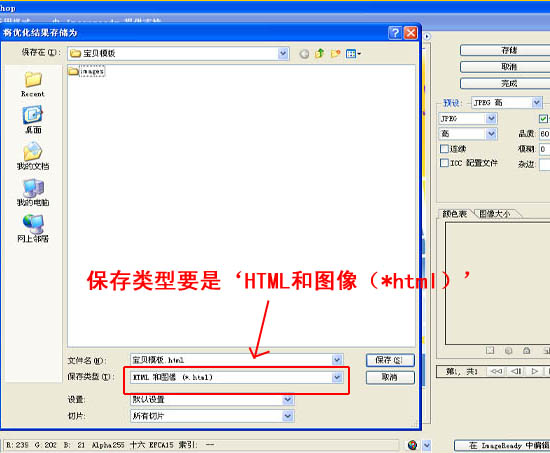Go to Desktop (桌面) location

pyautogui.click(x=33, y=120)
